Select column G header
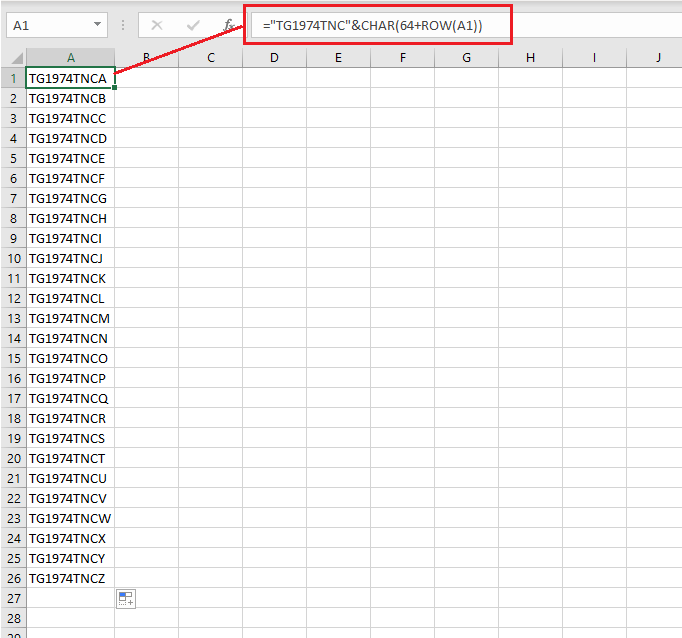 pyautogui.click(x=466, y=57)
